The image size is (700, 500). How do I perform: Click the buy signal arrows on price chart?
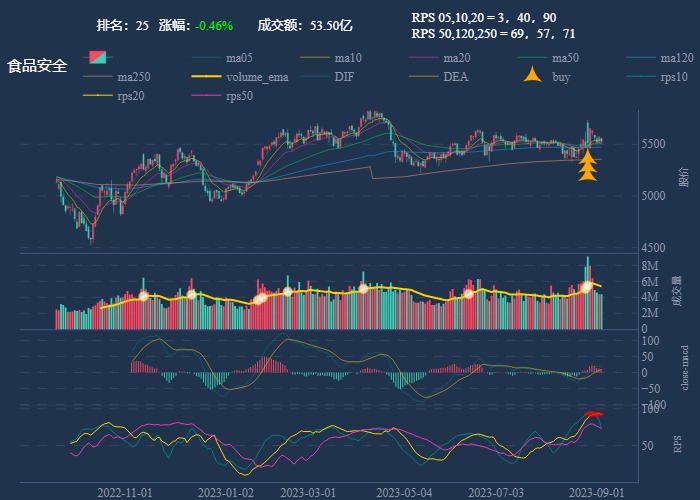(588, 167)
